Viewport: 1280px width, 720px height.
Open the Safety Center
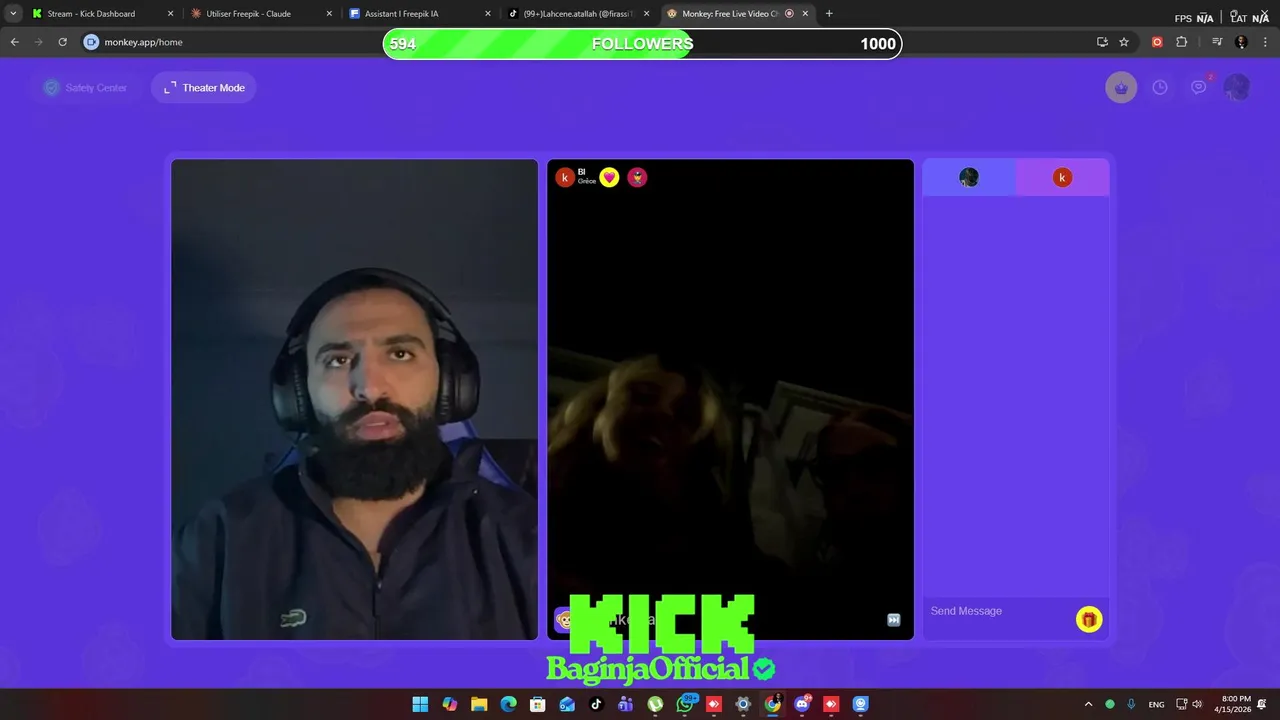(85, 88)
